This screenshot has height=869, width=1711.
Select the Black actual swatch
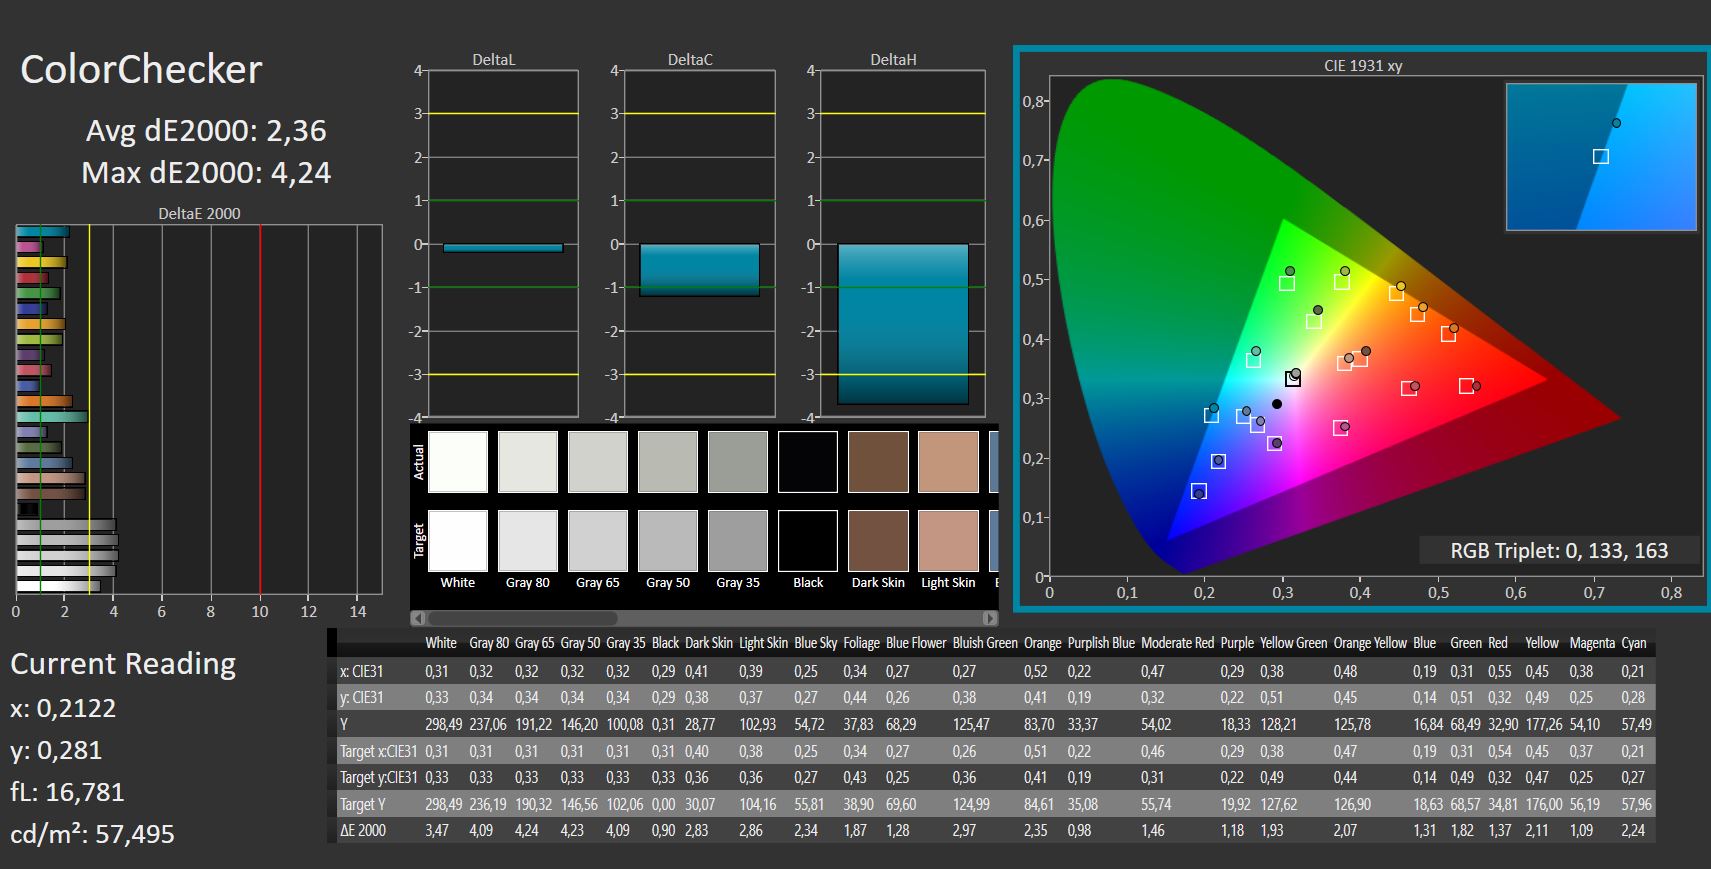807,462
